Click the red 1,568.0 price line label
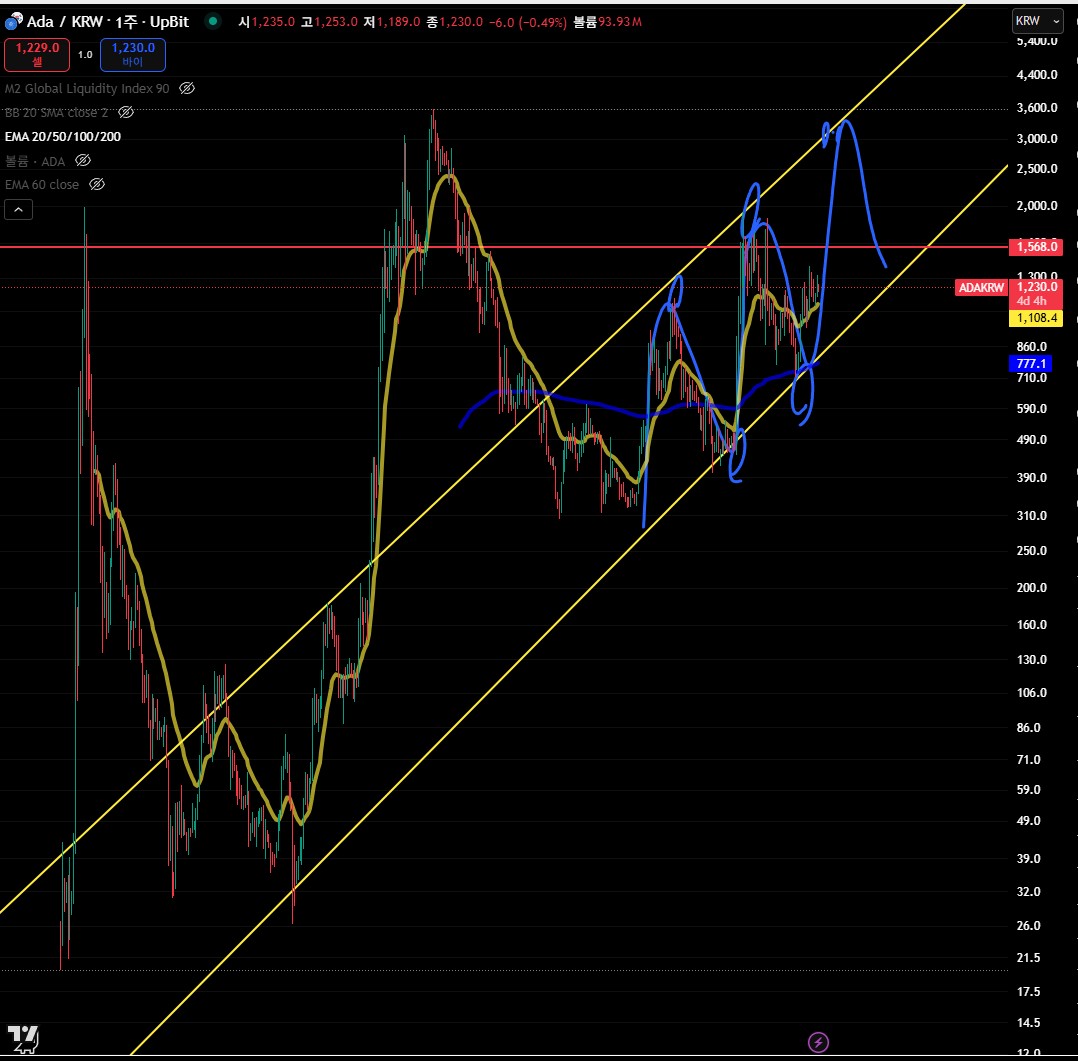Image resolution: width=1078 pixels, height=1061 pixels. click(x=1035, y=246)
